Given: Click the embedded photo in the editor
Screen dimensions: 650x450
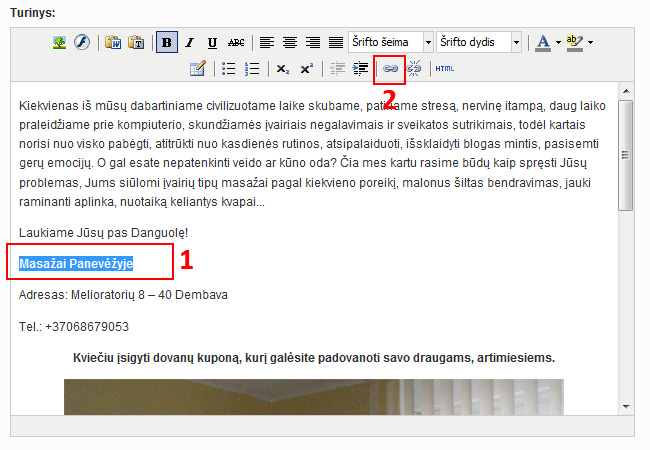Looking at the screenshot, I should (x=314, y=397).
